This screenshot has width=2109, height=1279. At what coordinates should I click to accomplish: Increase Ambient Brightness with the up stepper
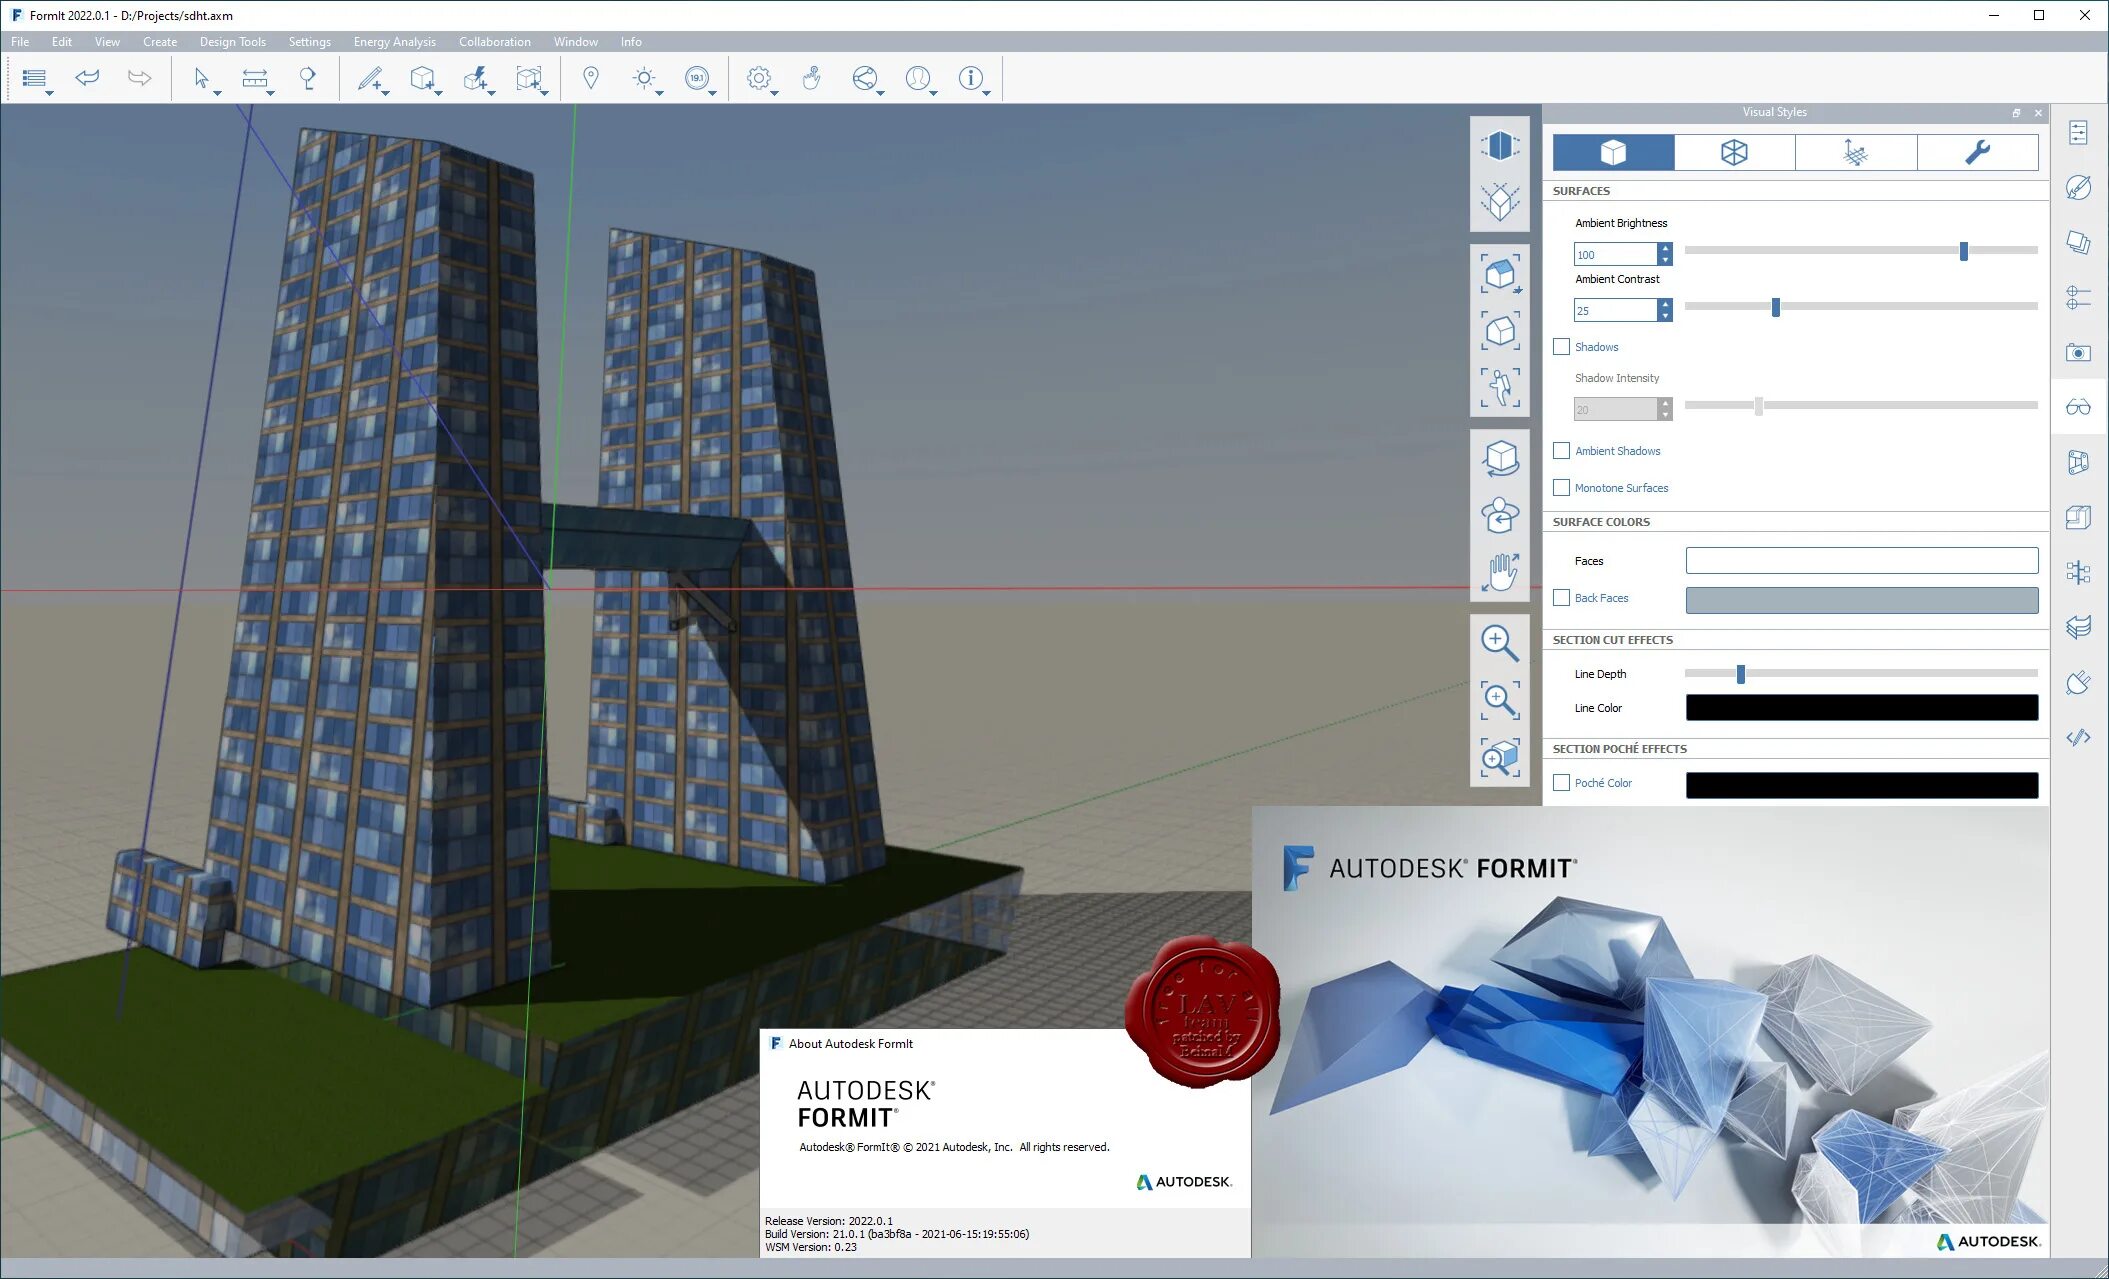click(1665, 248)
